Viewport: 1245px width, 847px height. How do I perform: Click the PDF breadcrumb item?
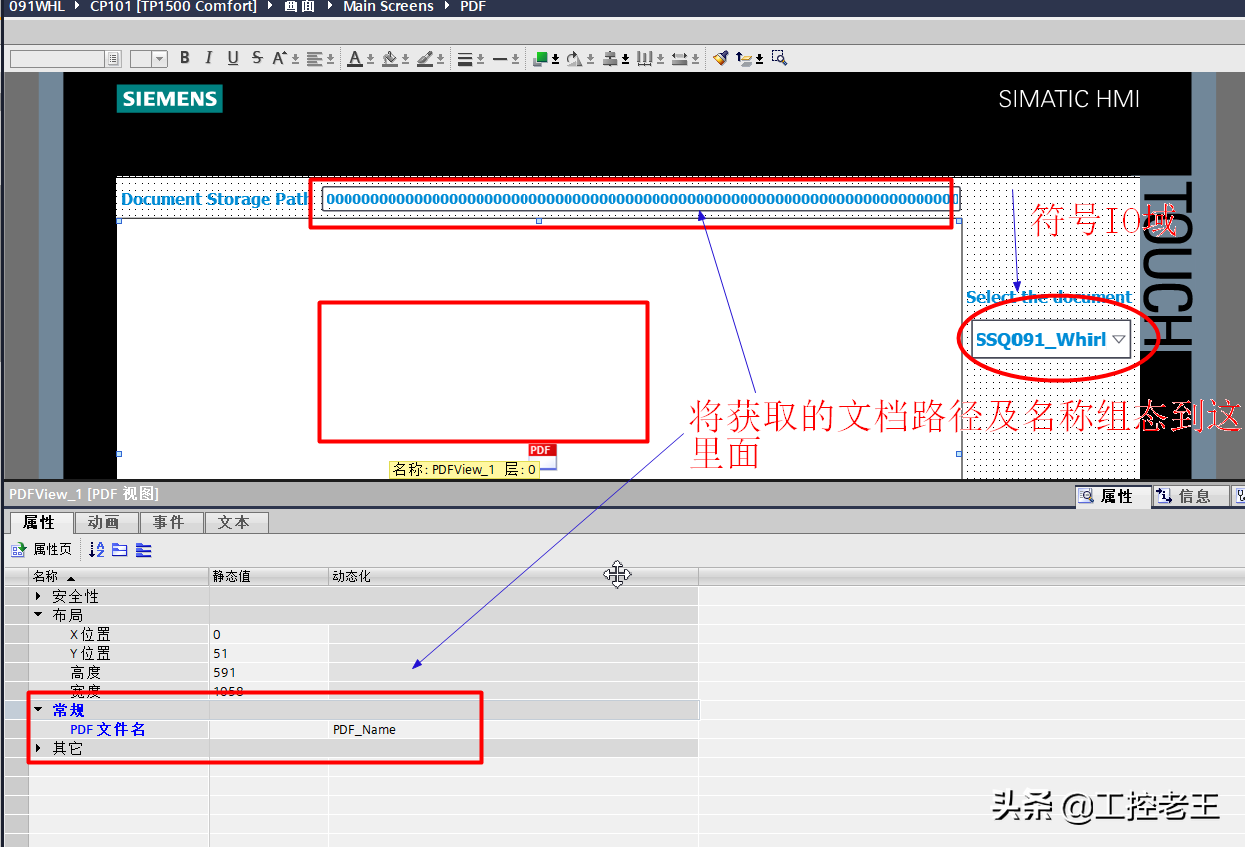(x=473, y=6)
